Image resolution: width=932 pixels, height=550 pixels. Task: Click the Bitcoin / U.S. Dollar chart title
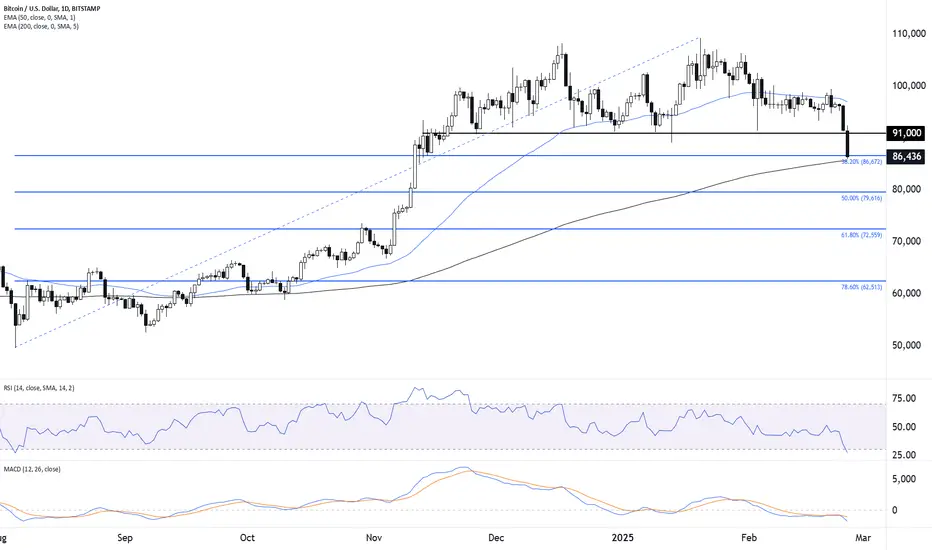coord(52,9)
